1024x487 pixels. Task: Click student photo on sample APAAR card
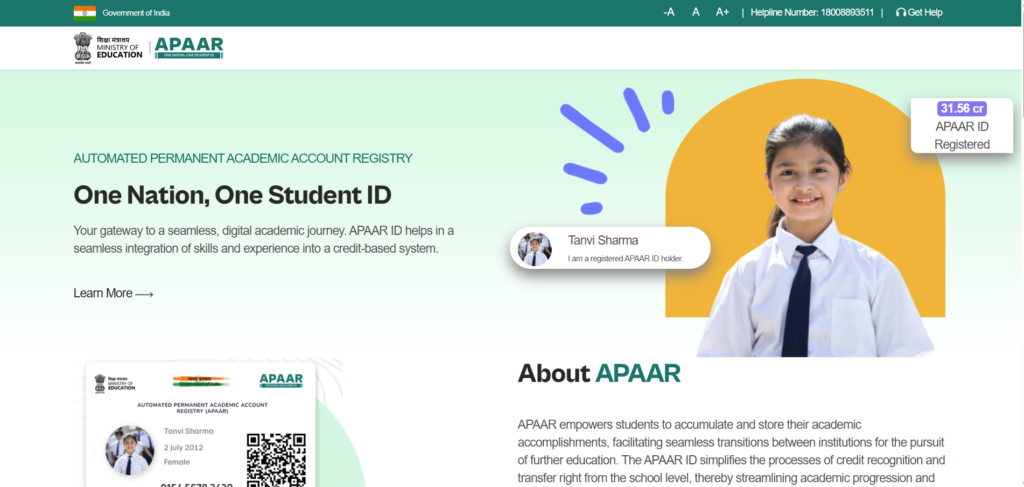pyautogui.click(x=129, y=449)
